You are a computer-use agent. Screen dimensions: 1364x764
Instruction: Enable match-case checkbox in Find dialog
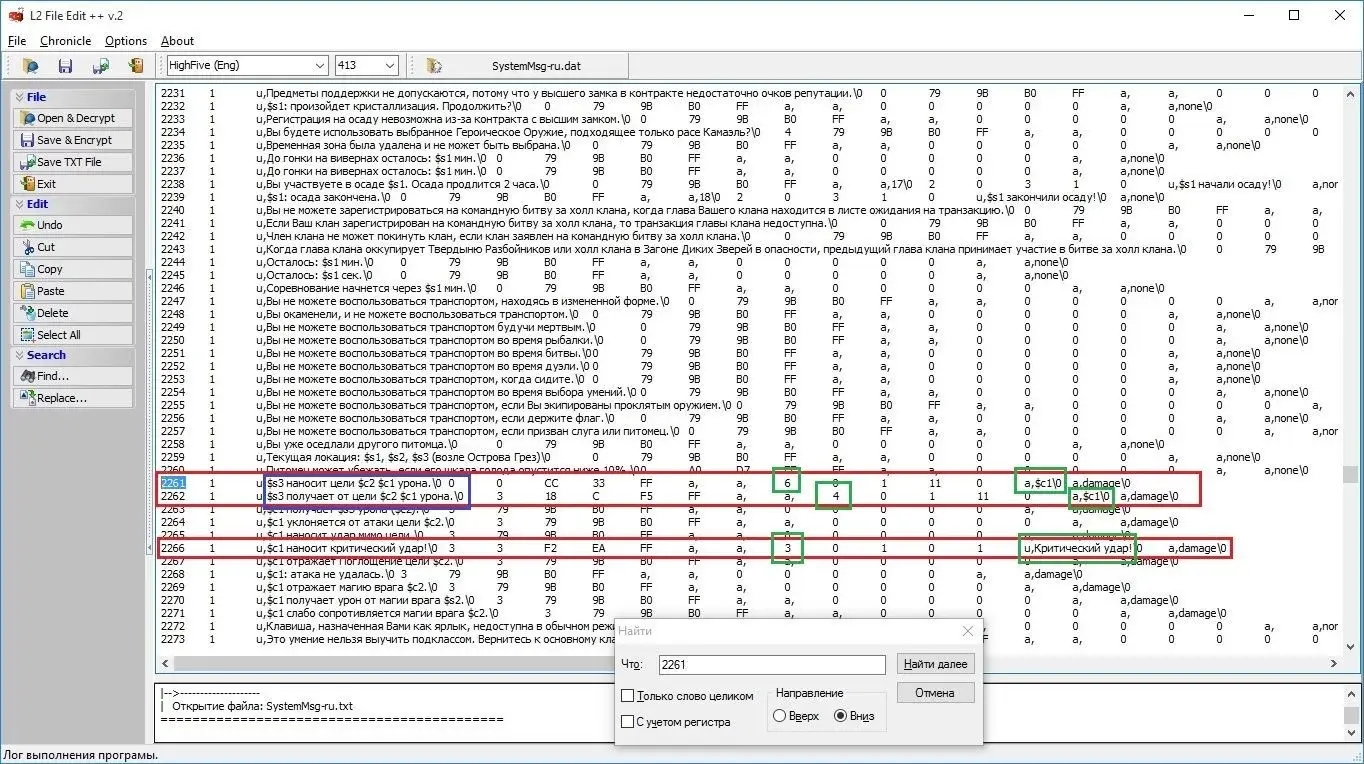(x=628, y=722)
